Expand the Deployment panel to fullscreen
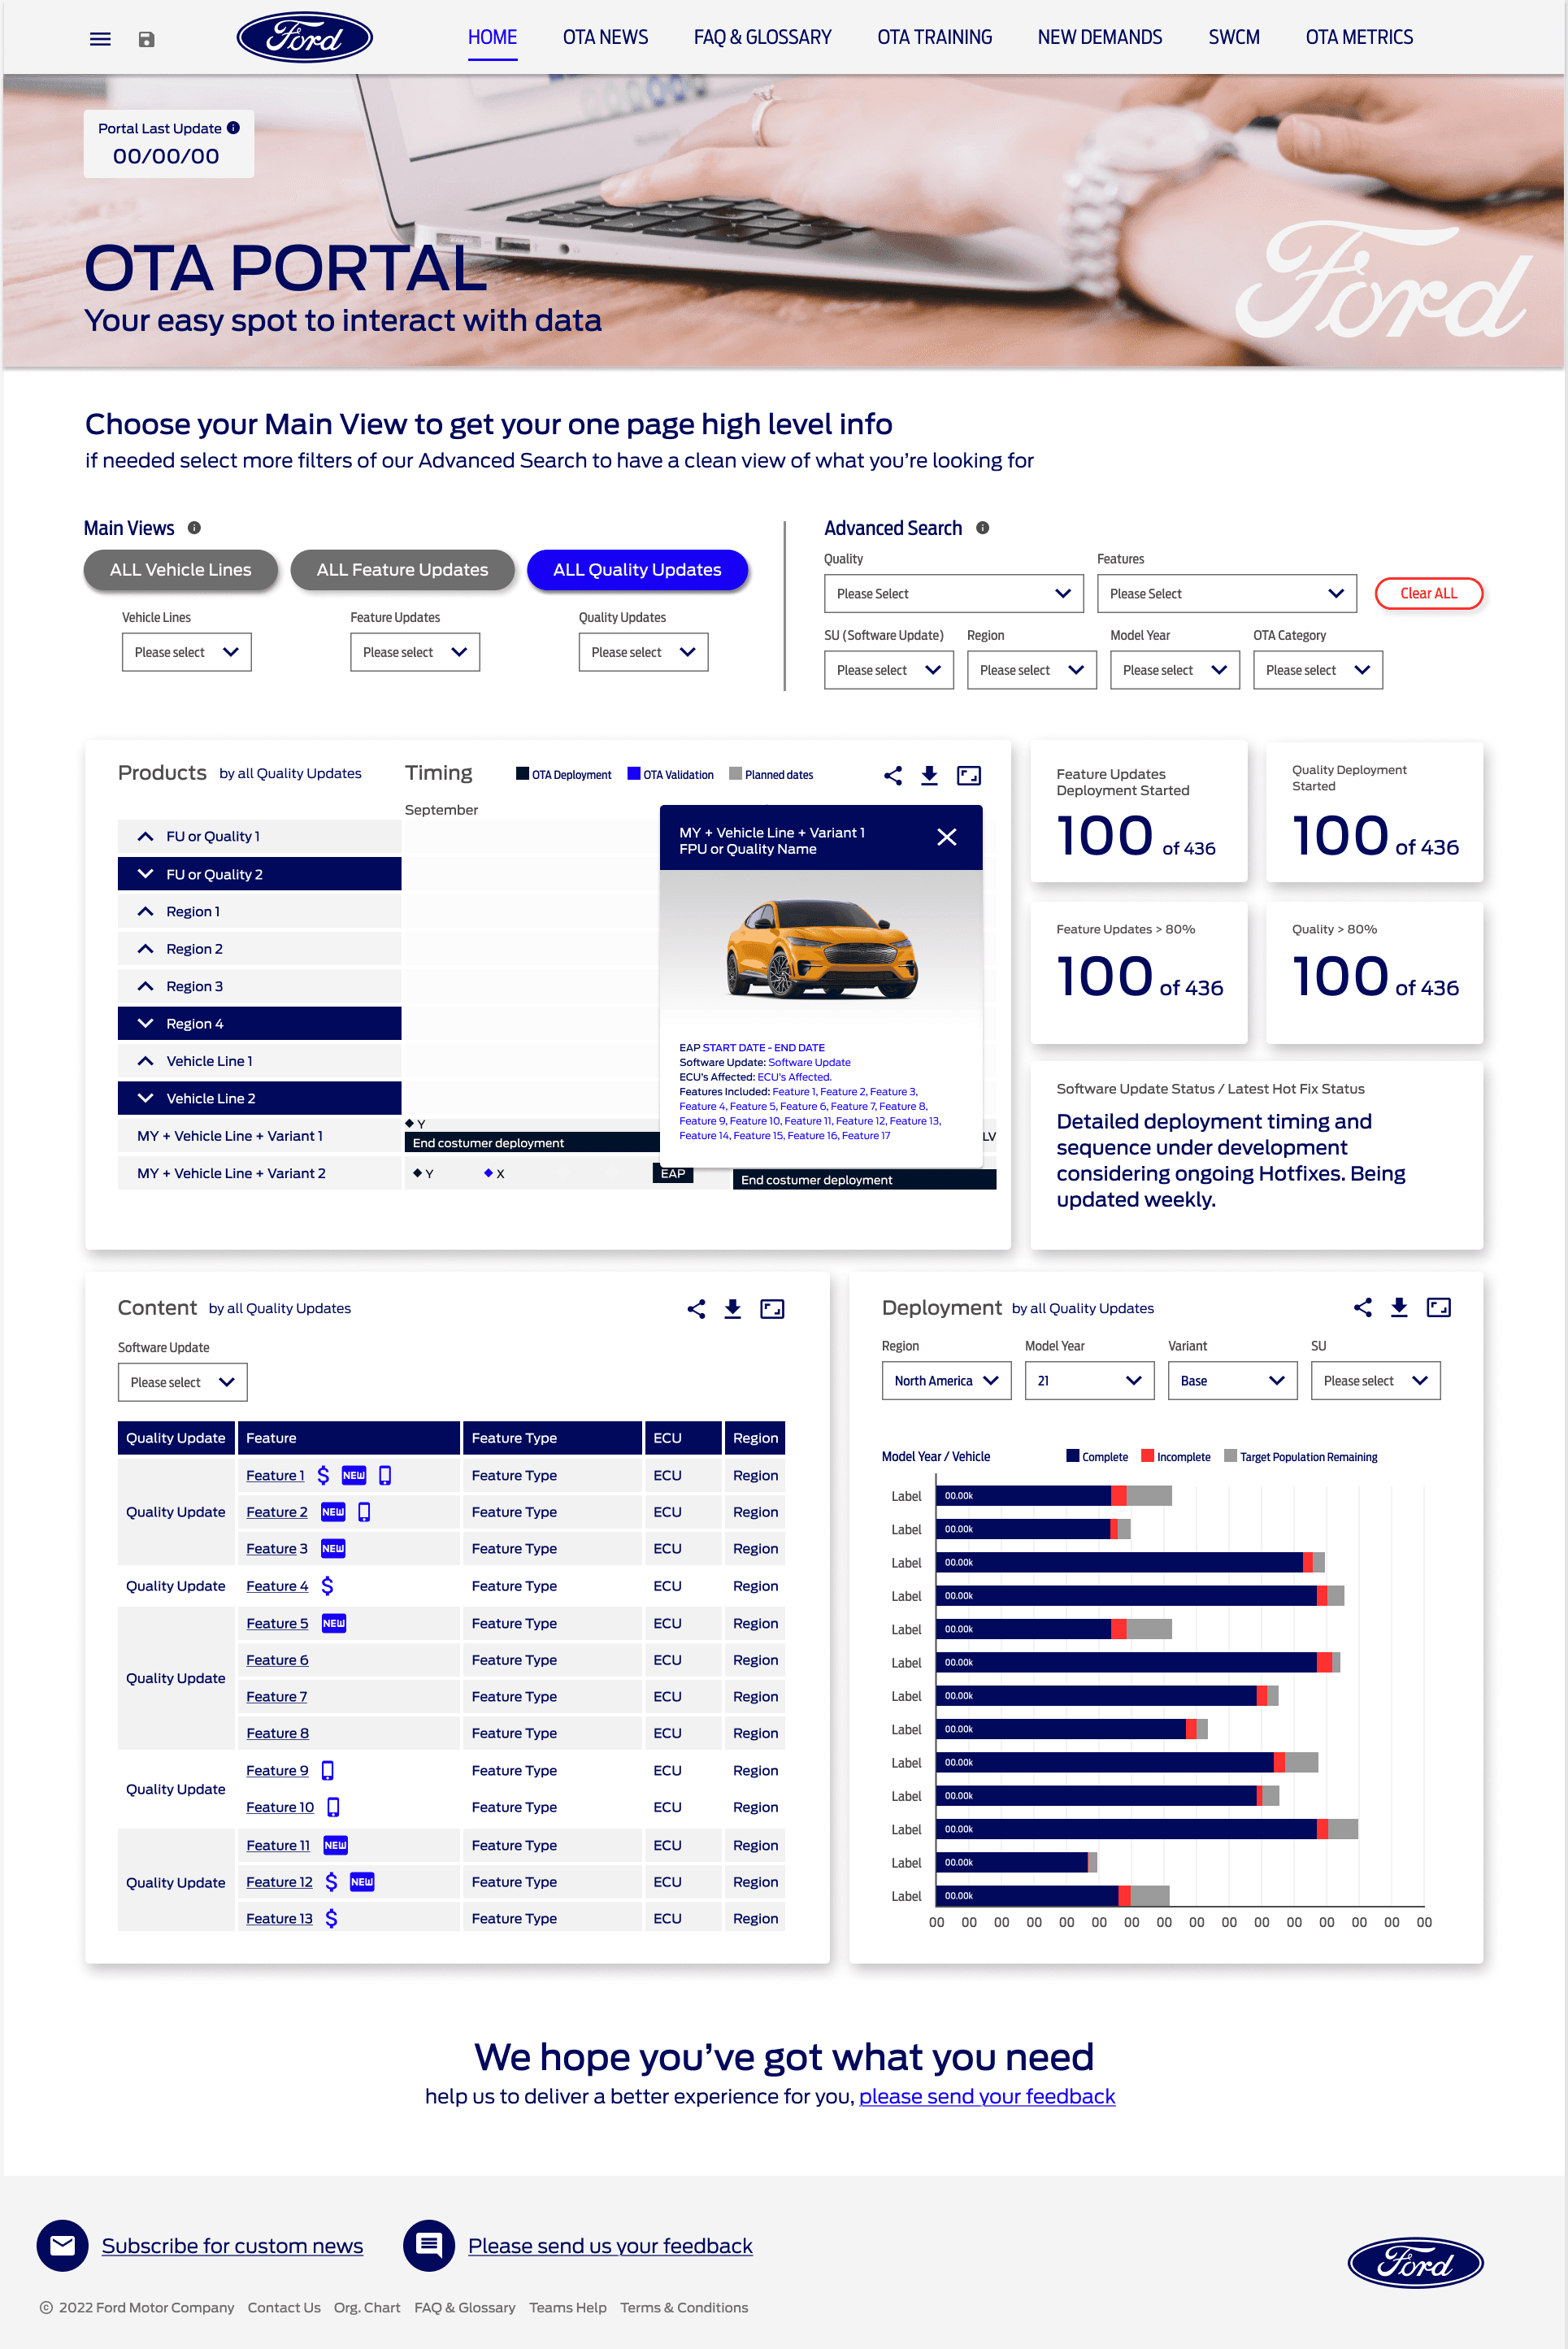This screenshot has height=2349, width=1568. click(x=1438, y=1307)
